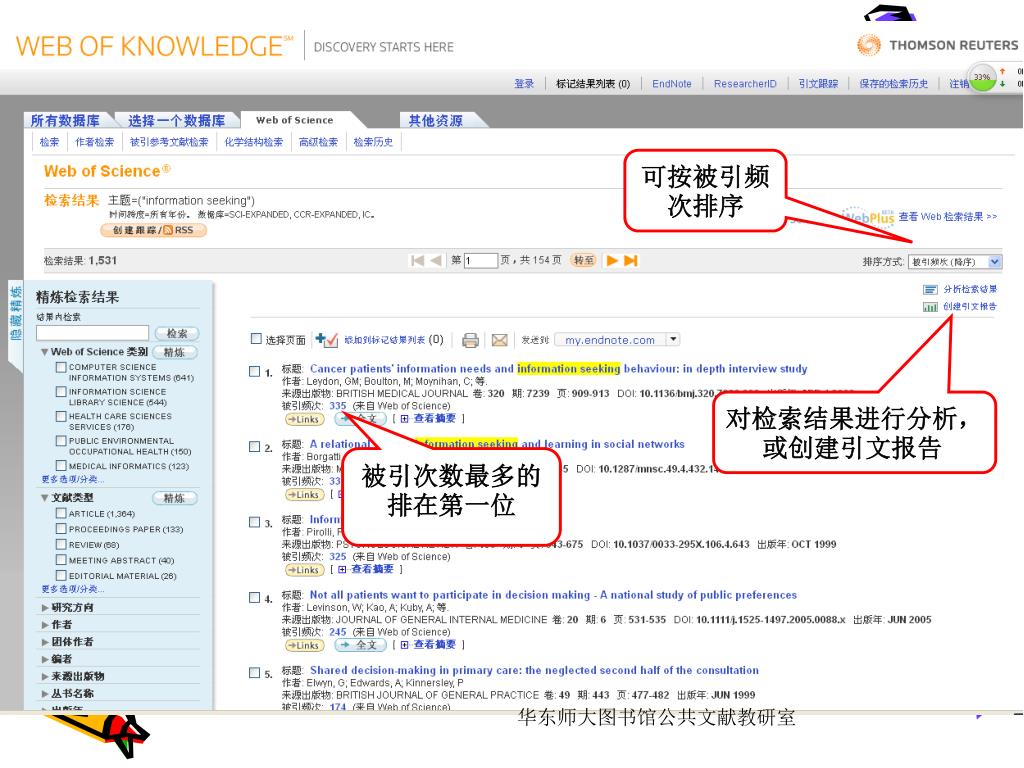1024x768 pixels.
Task: Jump to the last results page
Action: point(630,261)
